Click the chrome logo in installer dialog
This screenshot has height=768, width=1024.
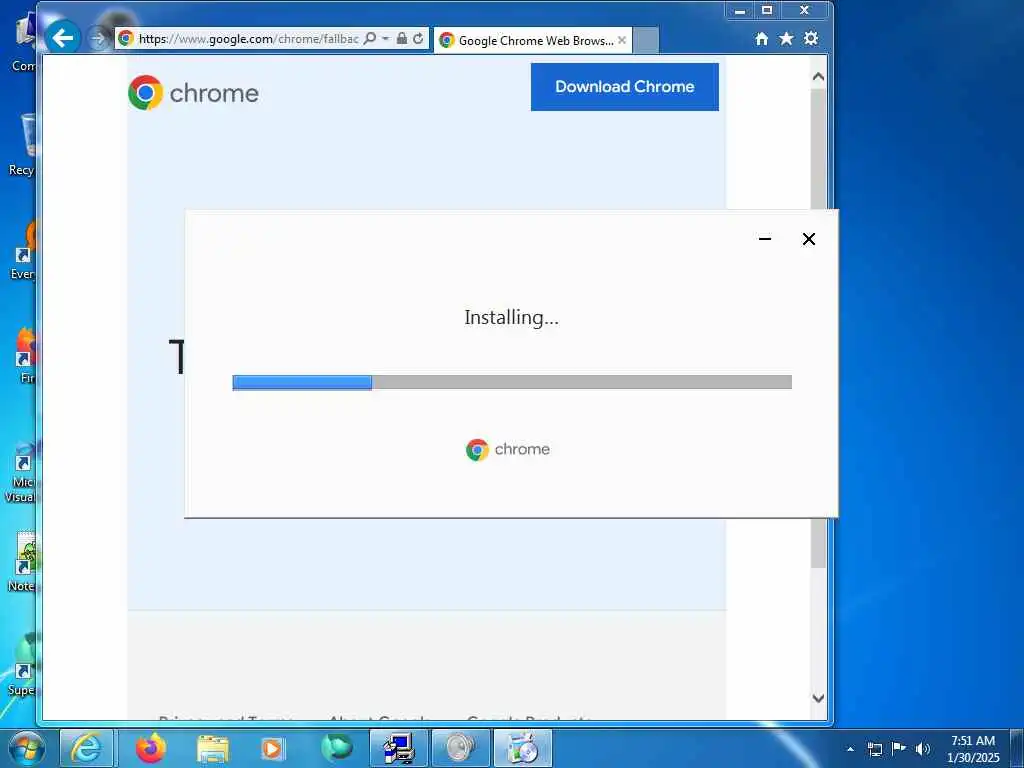click(508, 449)
